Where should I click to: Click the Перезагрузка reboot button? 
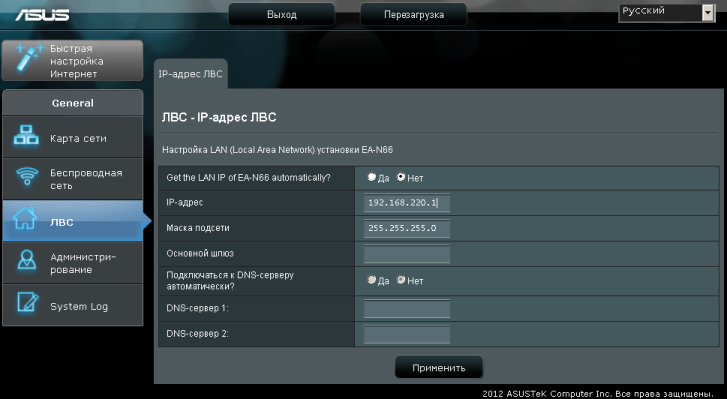pyautogui.click(x=414, y=14)
